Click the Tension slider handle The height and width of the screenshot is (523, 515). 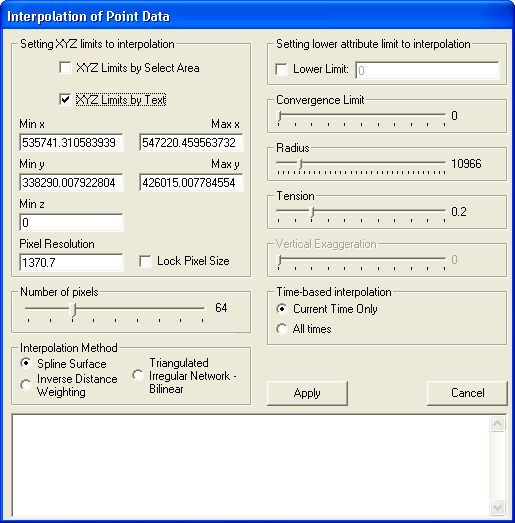(x=312, y=212)
